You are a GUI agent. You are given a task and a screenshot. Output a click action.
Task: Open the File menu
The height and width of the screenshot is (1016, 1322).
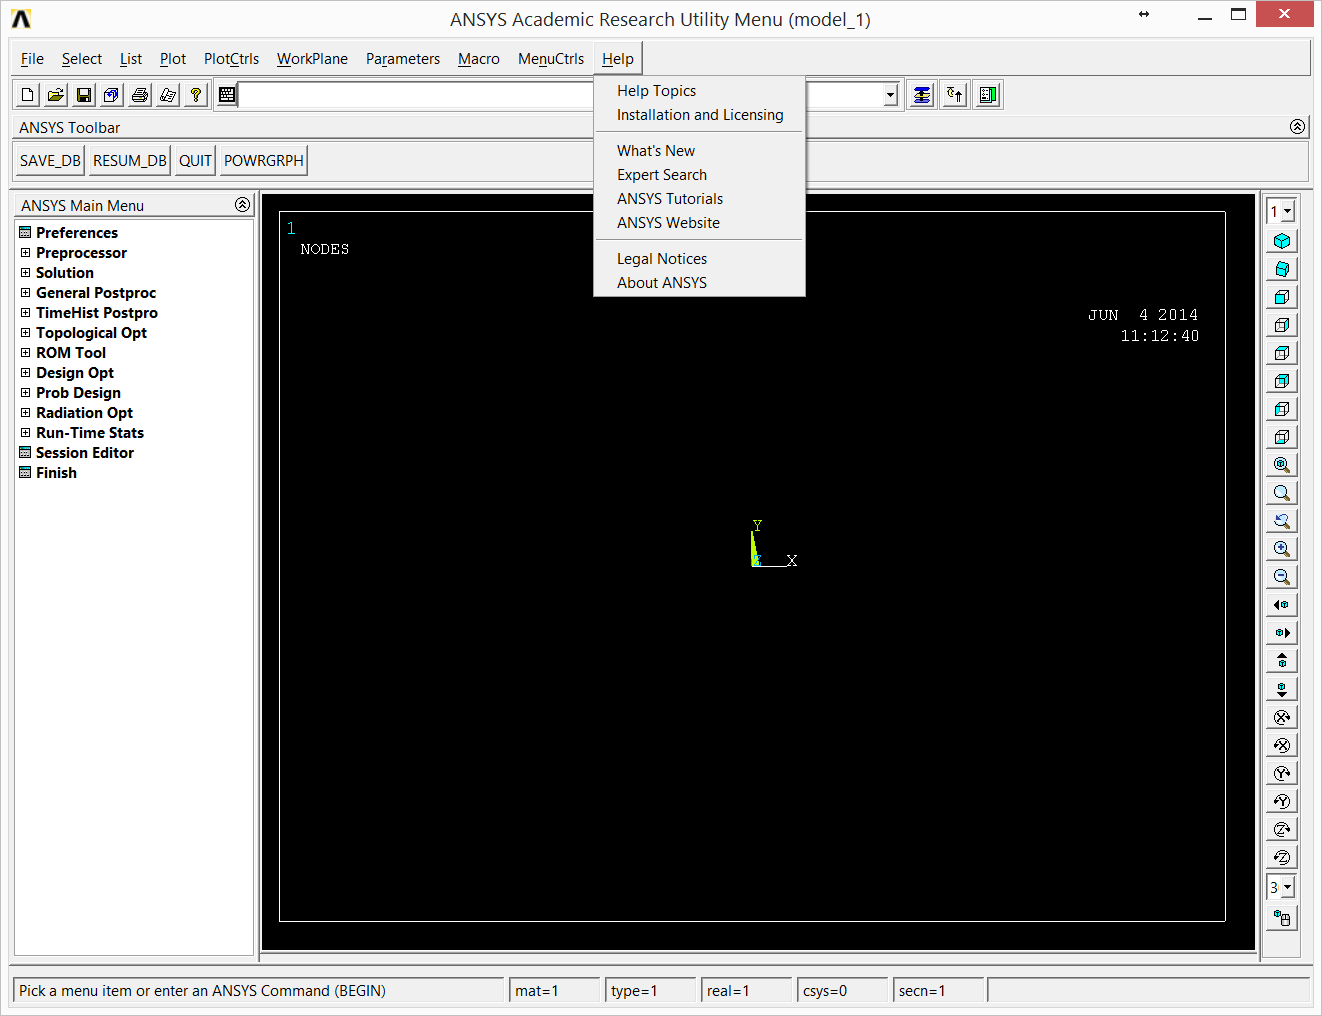pos(32,59)
